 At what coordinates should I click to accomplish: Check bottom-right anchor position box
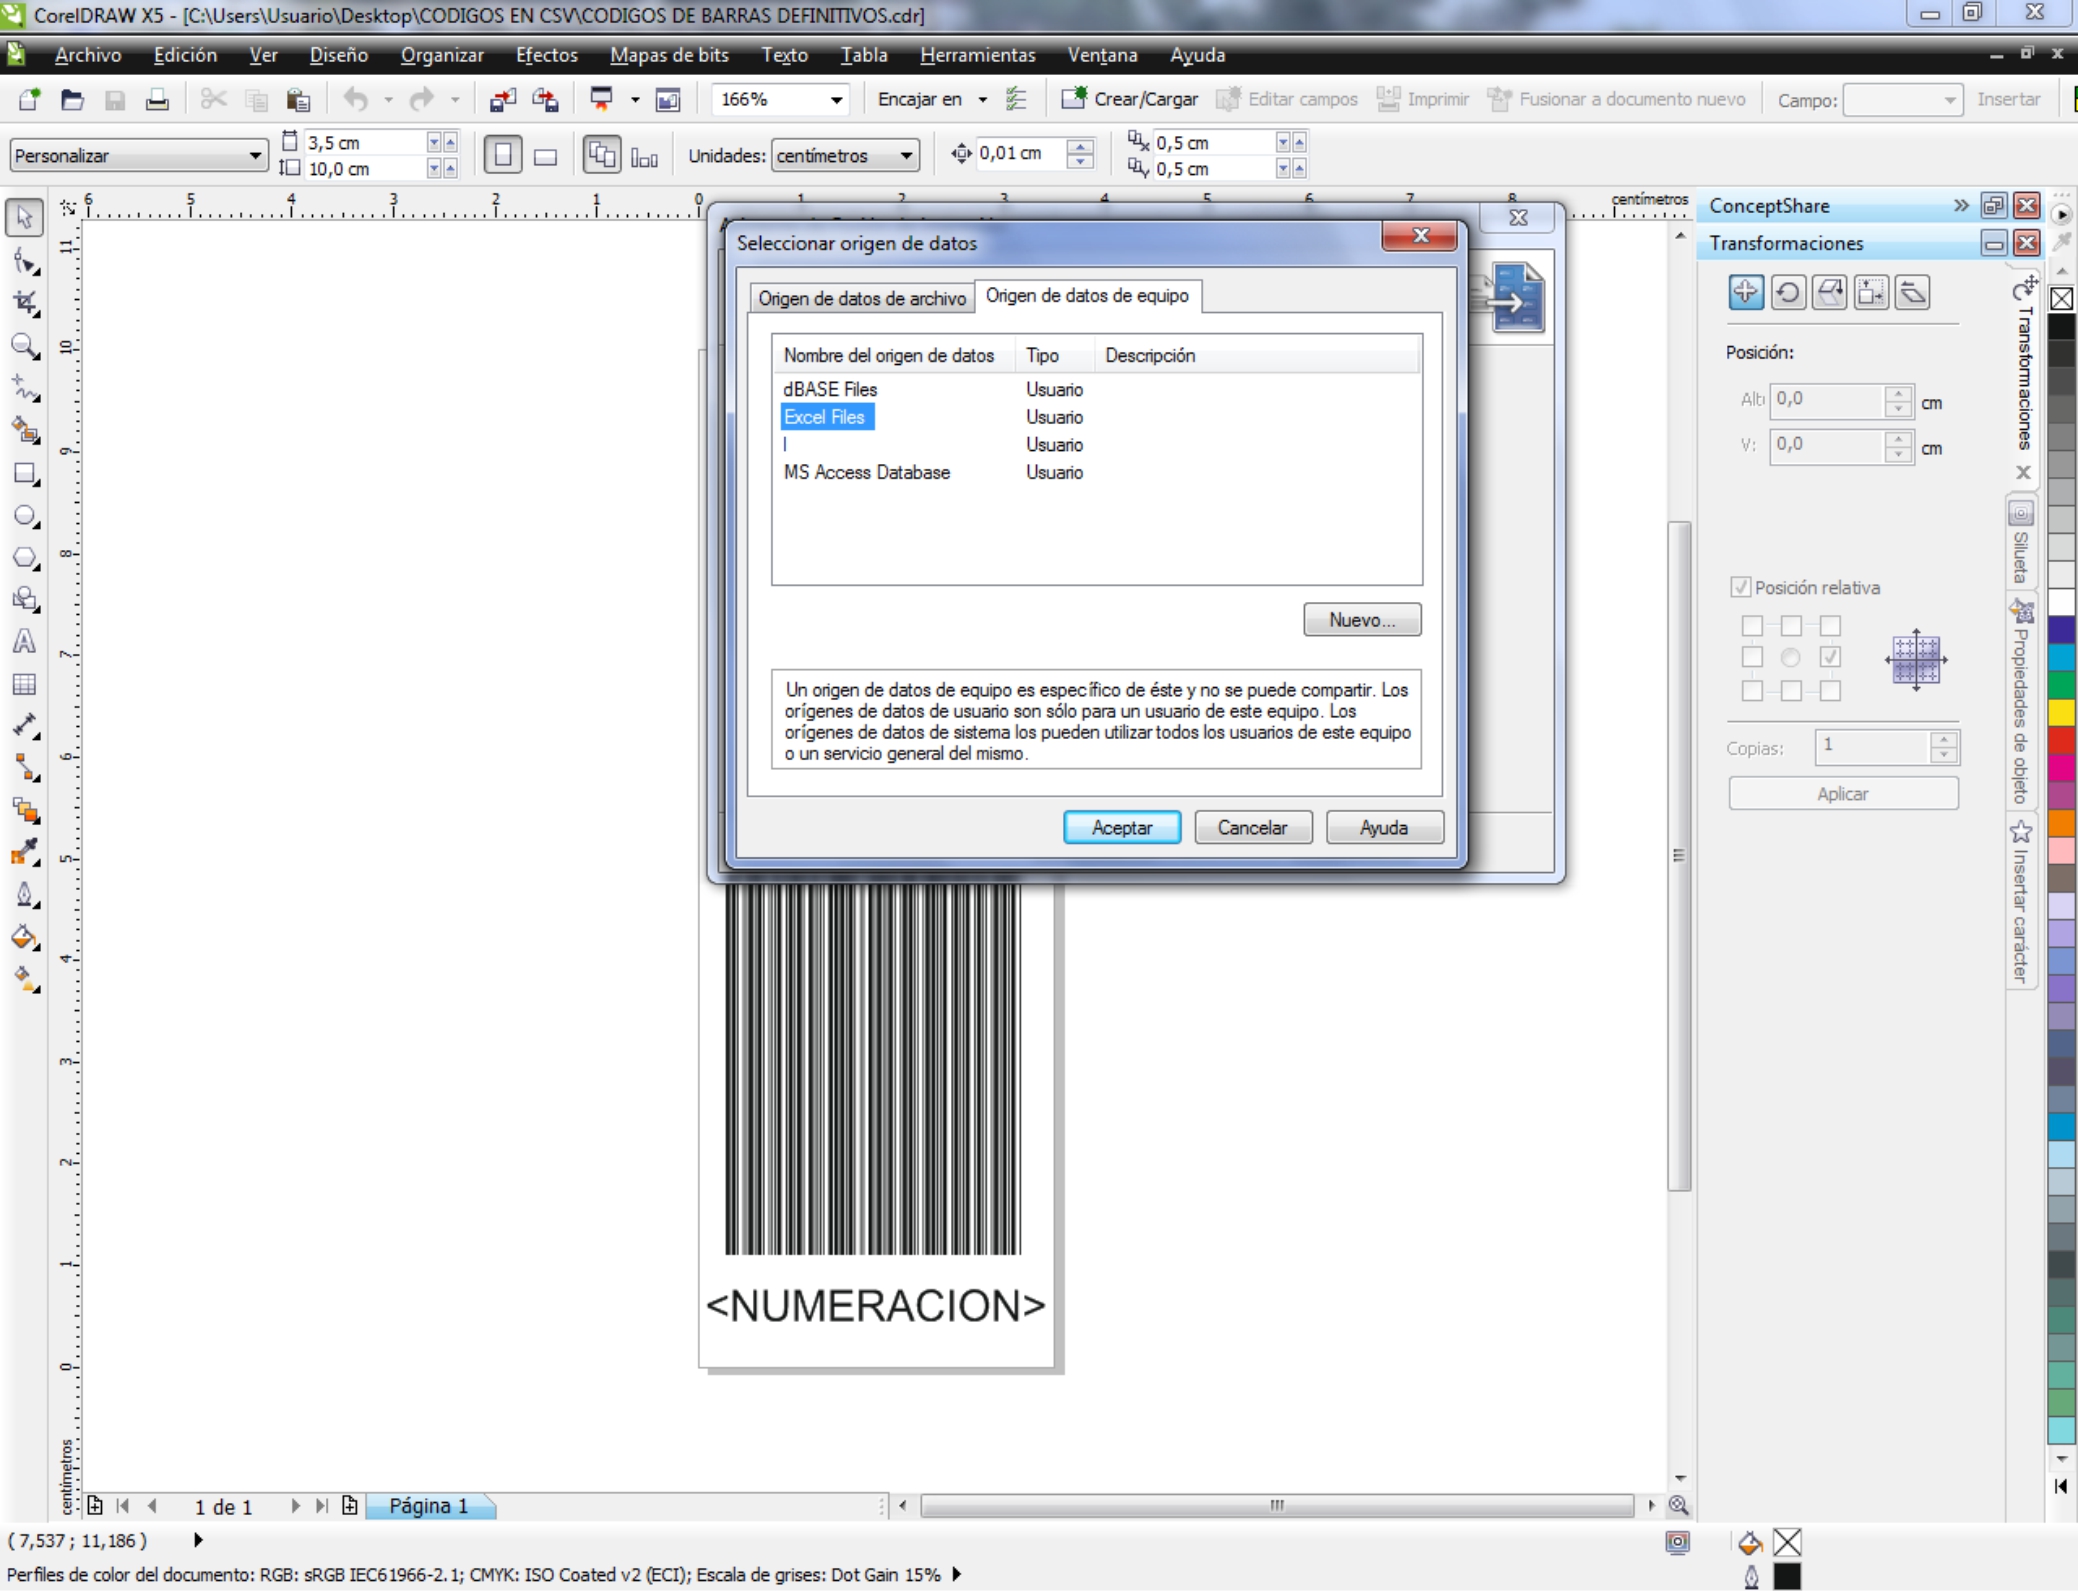(x=1830, y=691)
